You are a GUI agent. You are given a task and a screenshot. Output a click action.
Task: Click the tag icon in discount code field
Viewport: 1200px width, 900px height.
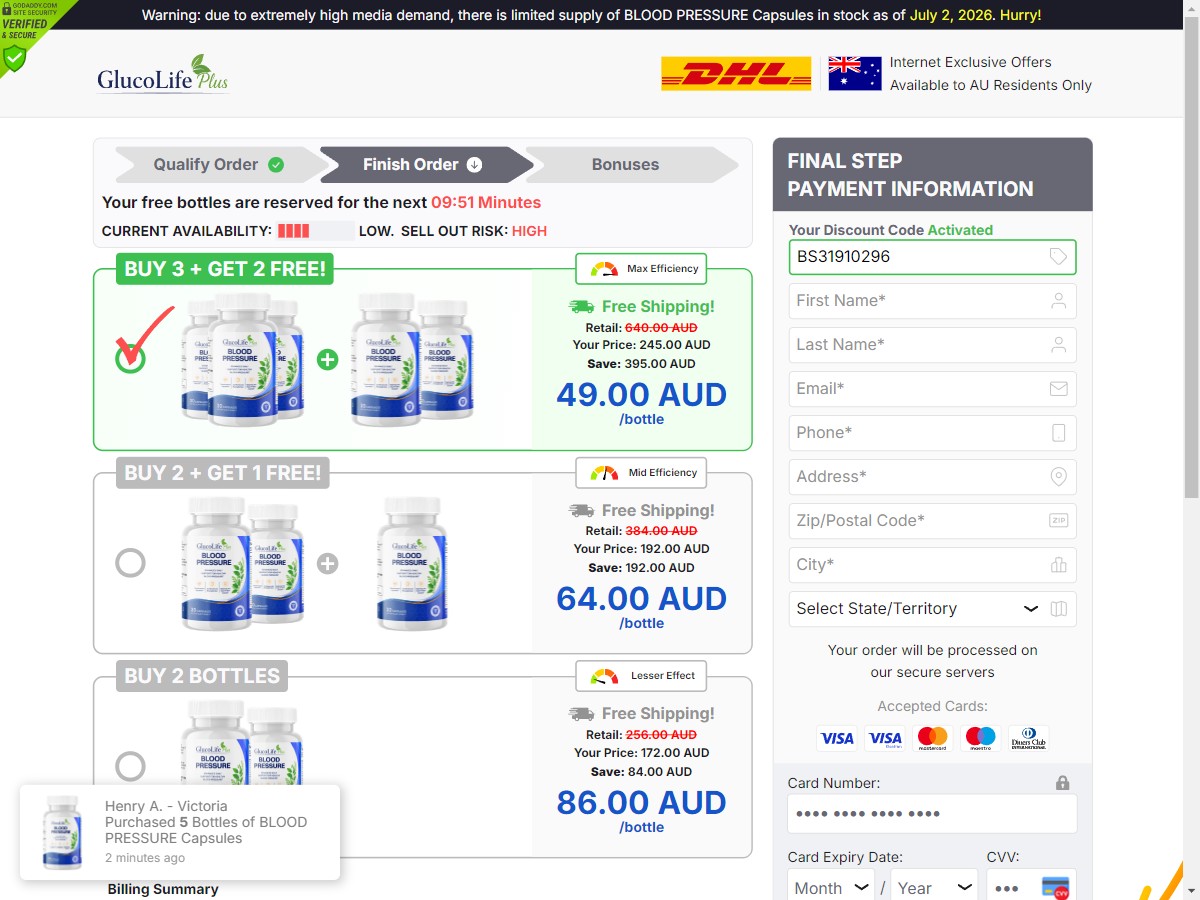pyautogui.click(x=1058, y=257)
